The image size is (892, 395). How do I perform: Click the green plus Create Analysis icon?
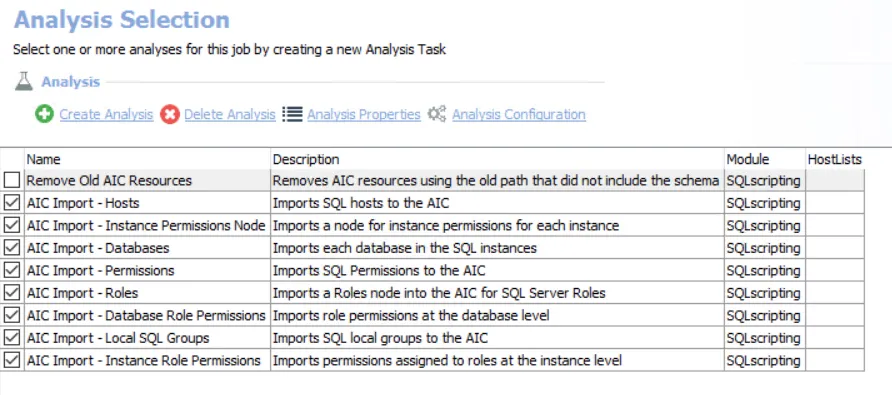point(44,114)
